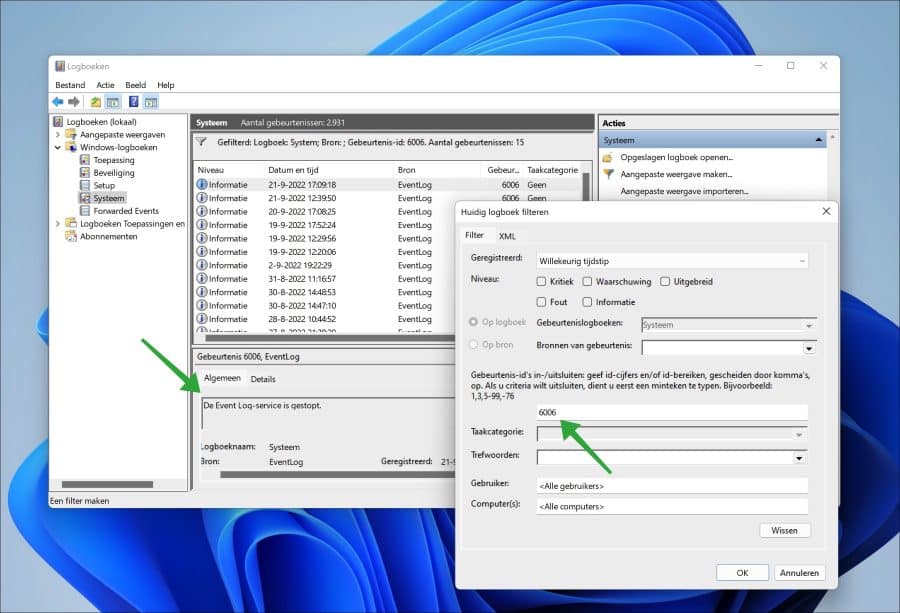Image resolution: width=900 pixels, height=613 pixels.
Task: Click info icon of event 20-9-2022 17:08:25
Action: pos(201,211)
